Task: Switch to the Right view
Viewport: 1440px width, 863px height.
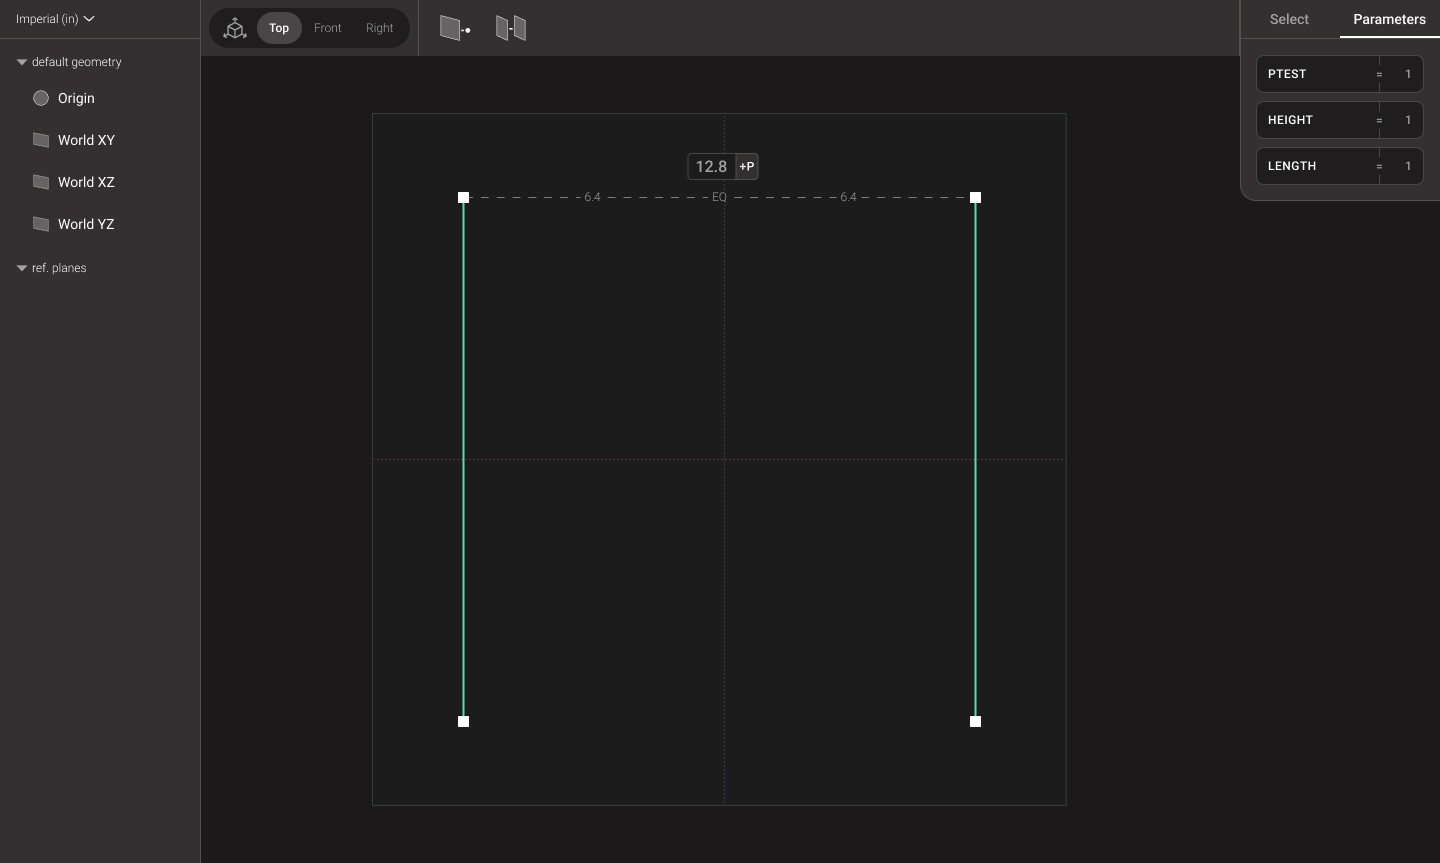Action: pyautogui.click(x=379, y=28)
